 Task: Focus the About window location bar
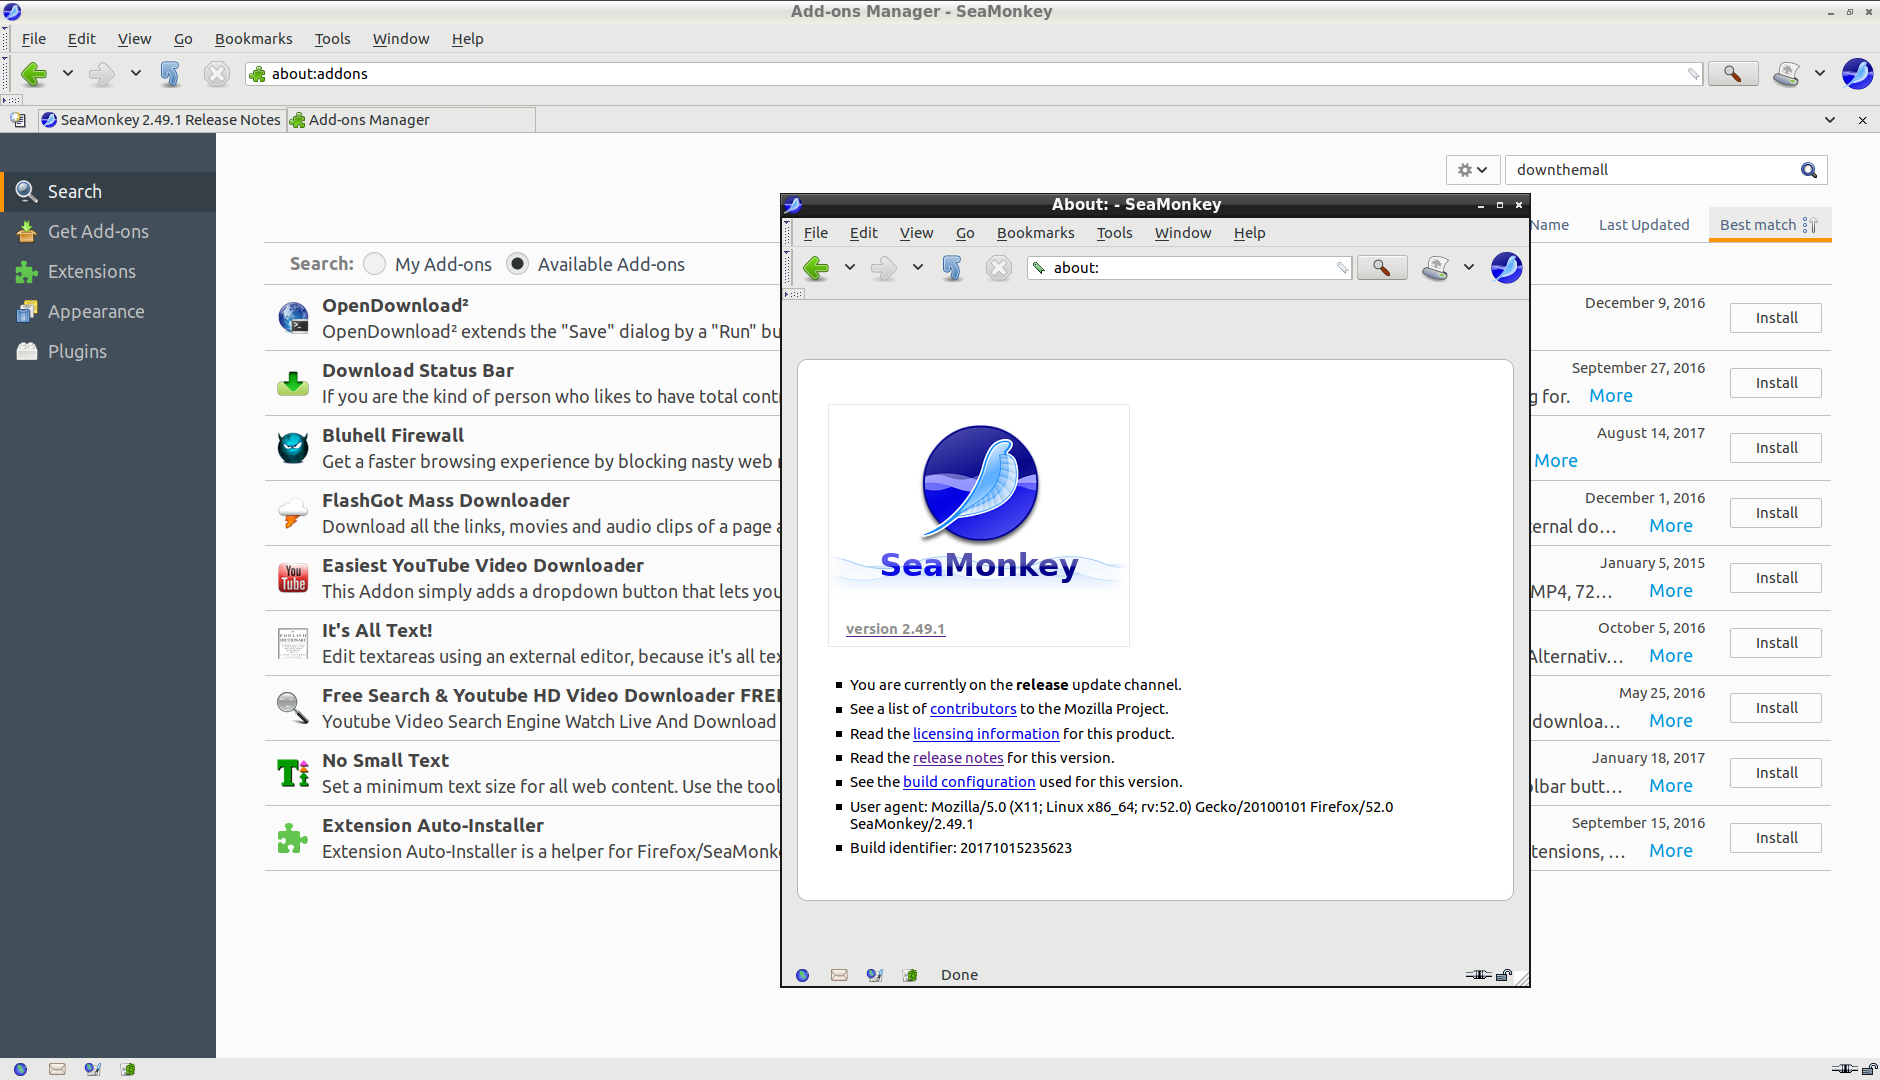click(x=1190, y=268)
